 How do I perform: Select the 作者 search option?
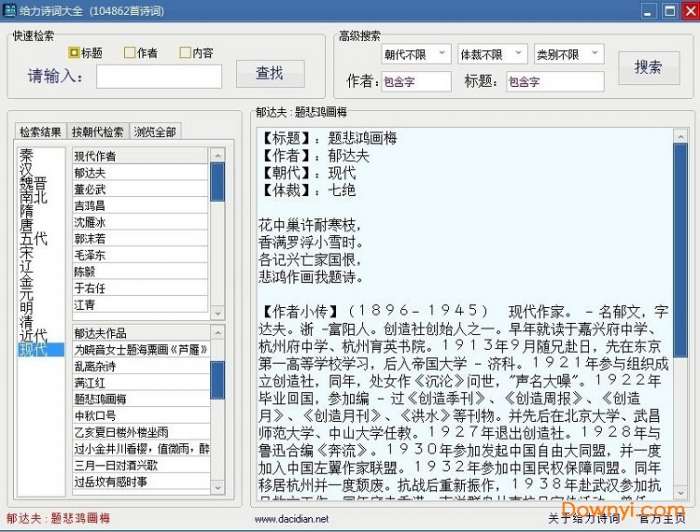click(x=141, y=53)
